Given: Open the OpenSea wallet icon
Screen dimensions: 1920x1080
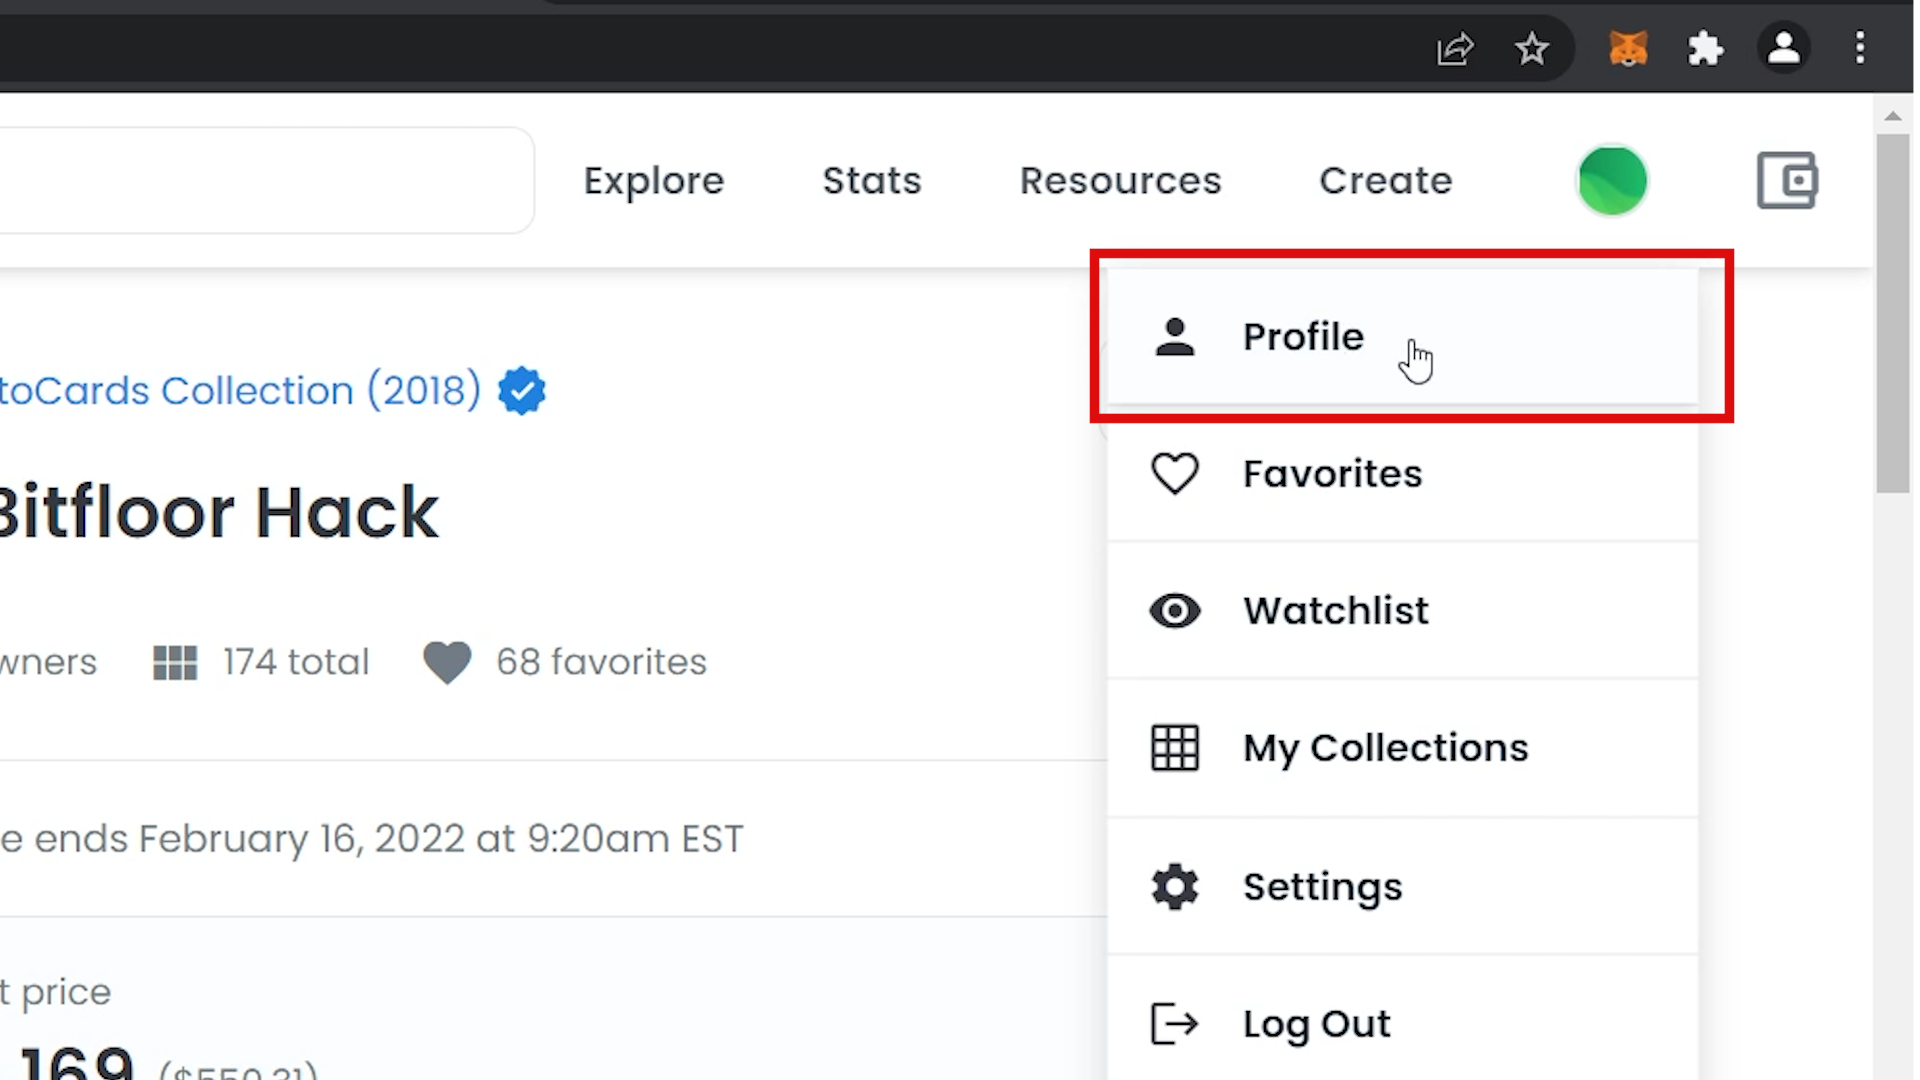Looking at the screenshot, I should pyautogui.click(x=1786, y=180).
